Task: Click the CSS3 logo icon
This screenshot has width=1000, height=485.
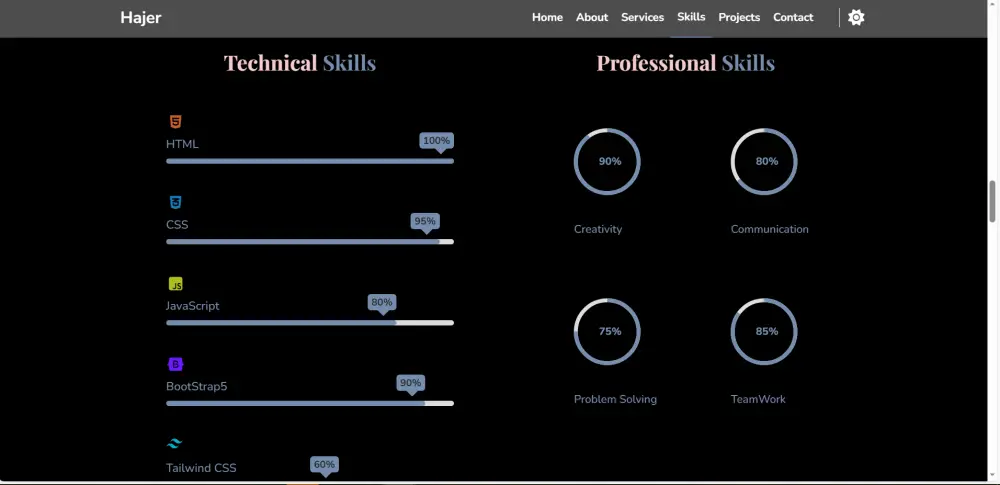Action: [x=175, y=202]
